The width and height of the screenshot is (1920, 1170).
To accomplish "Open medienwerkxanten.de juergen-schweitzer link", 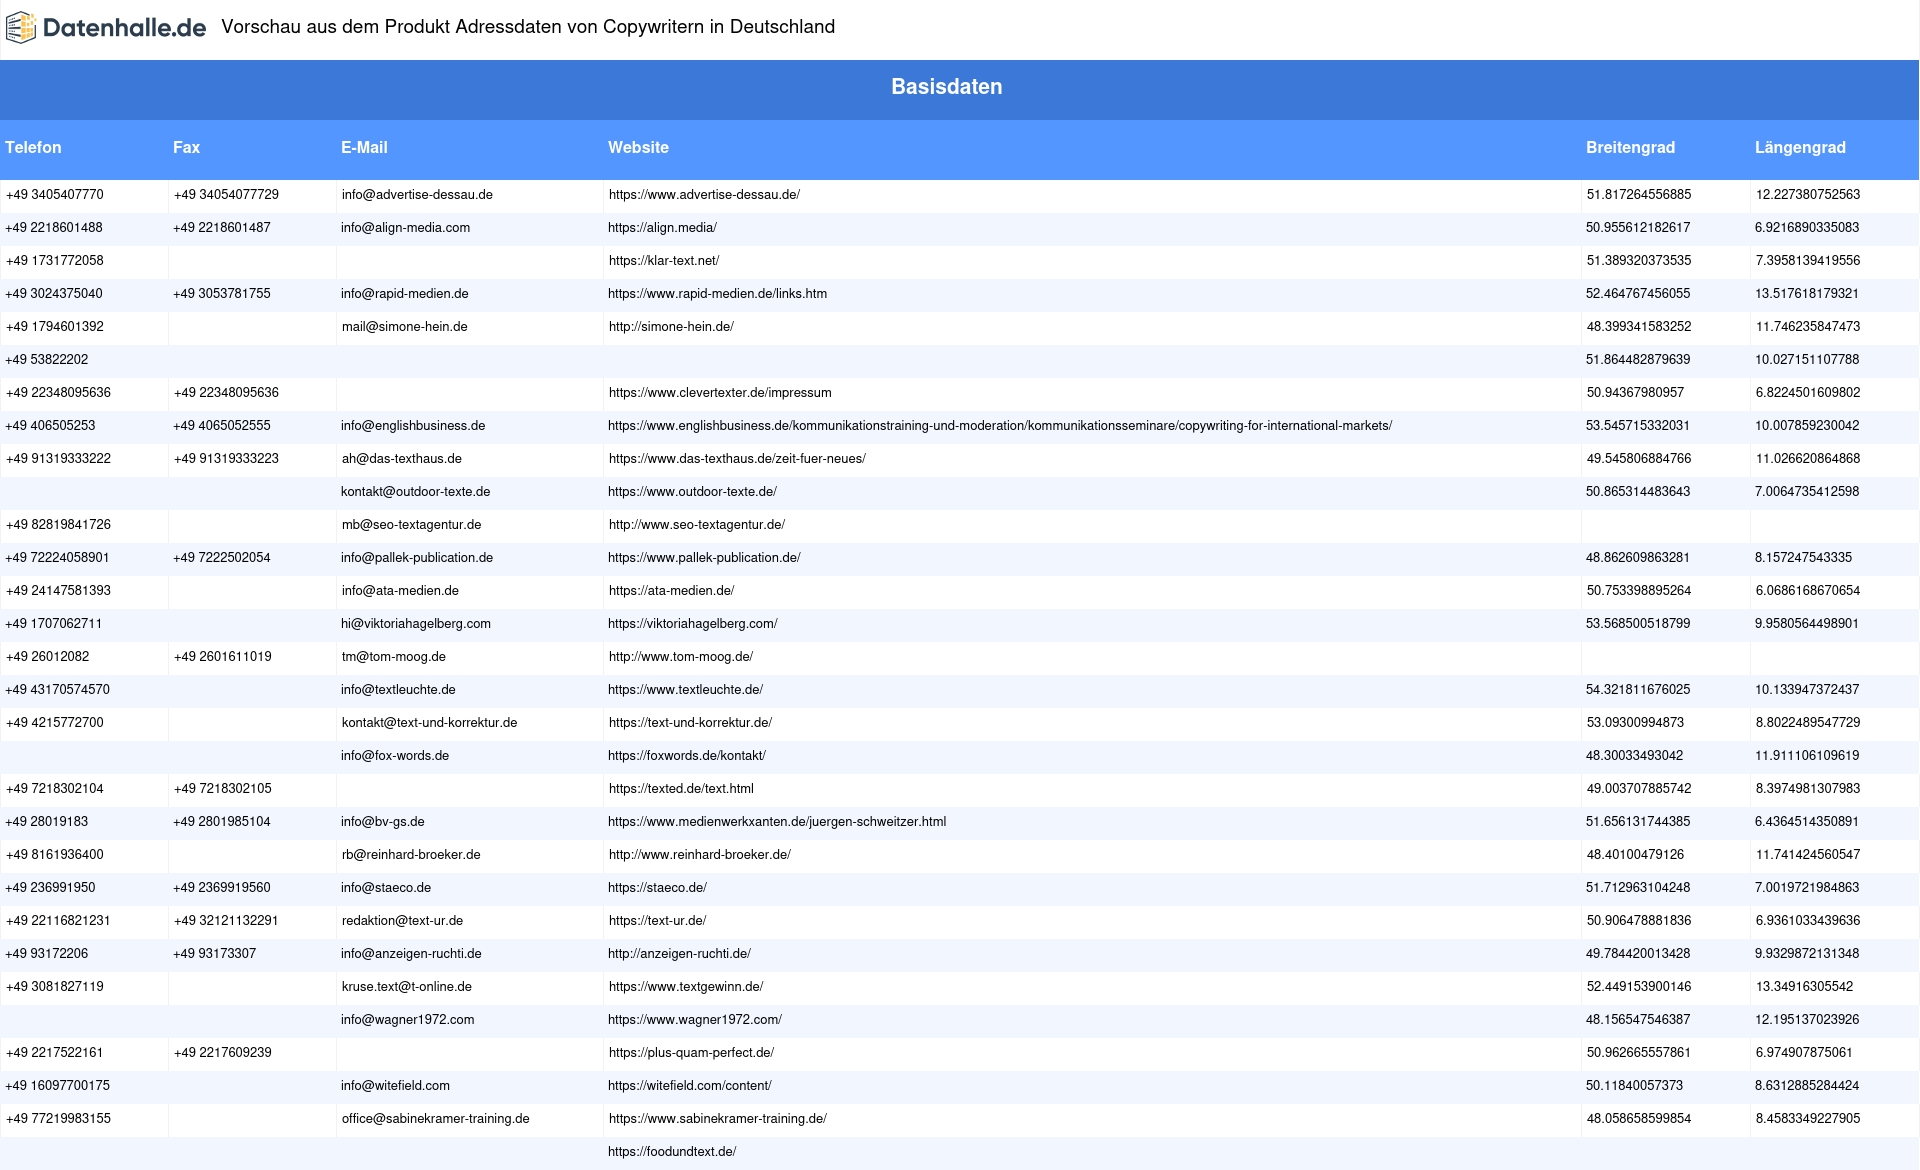I will [x=777, y=822].
